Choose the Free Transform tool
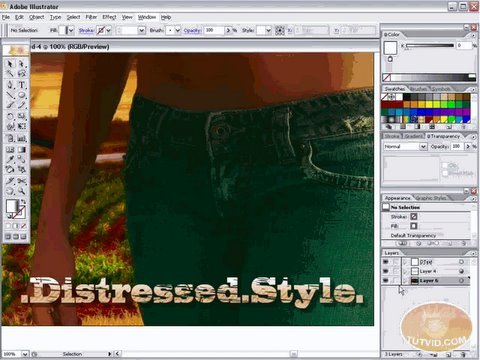 [x=22, y=127]
